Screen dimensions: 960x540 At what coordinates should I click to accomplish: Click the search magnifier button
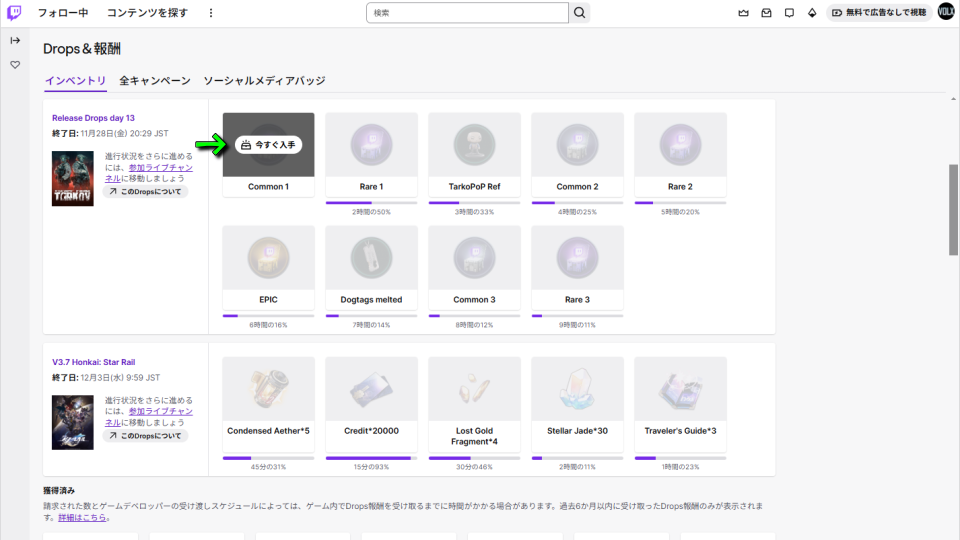pyautogui.click(x=579, y=13)
